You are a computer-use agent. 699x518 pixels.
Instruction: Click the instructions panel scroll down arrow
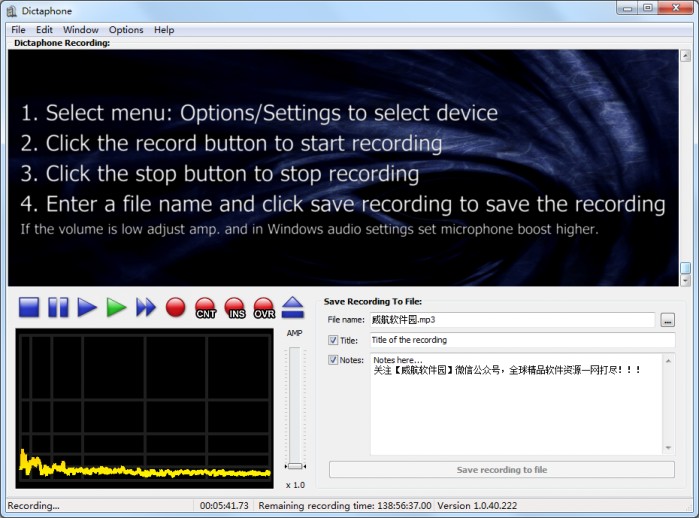685,280
